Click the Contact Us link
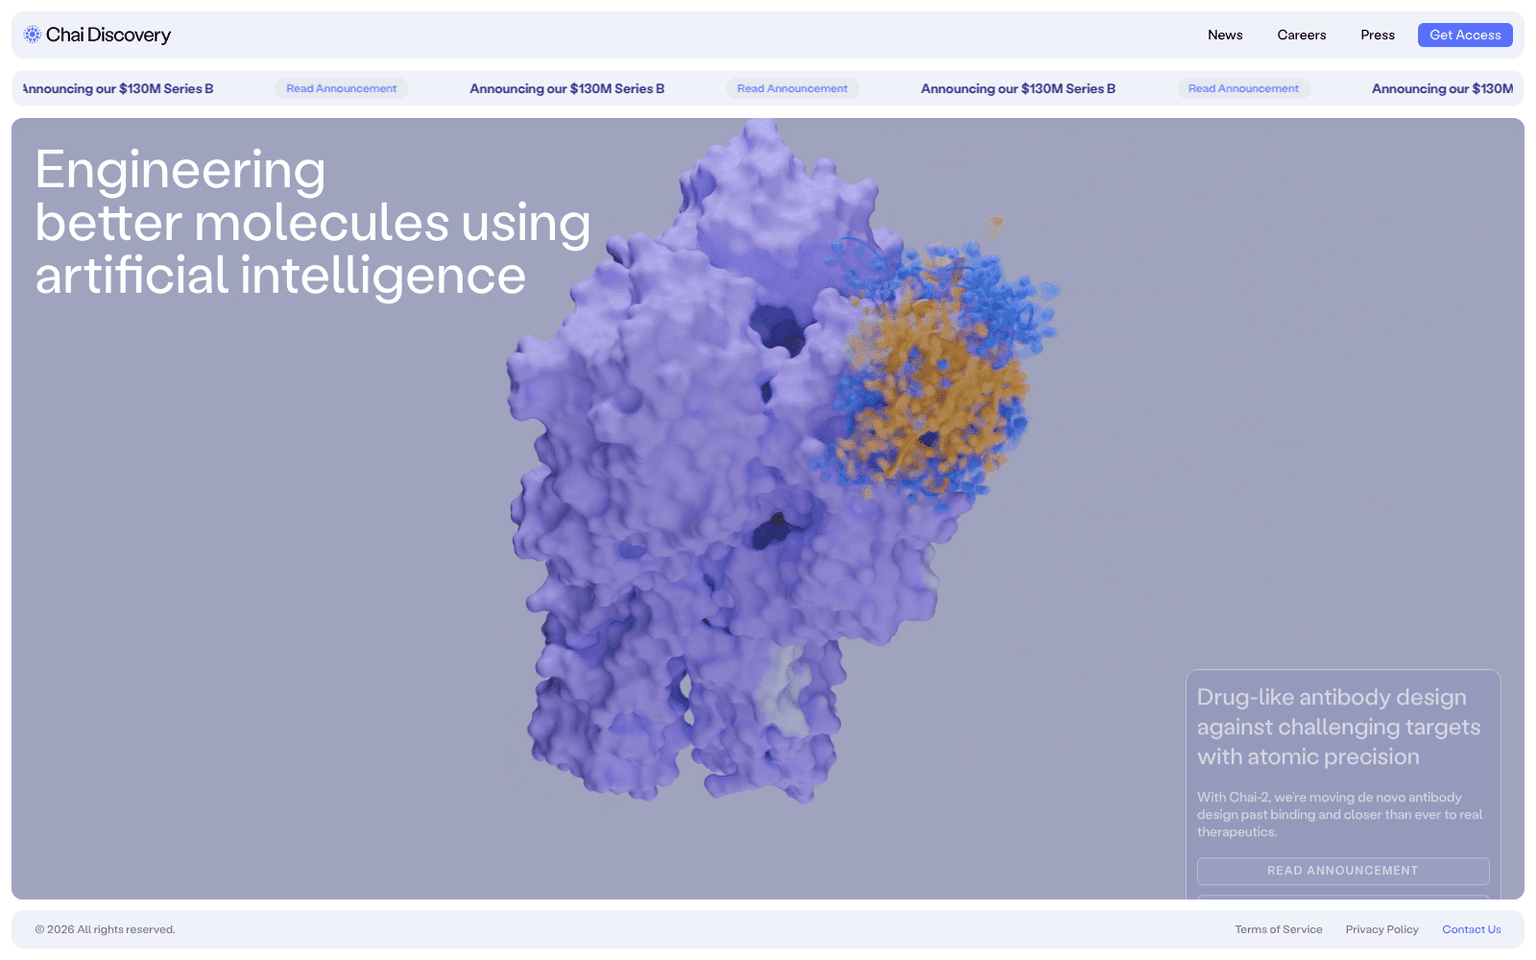This screenshot has width=1536, height=960. click(1471, 930)
